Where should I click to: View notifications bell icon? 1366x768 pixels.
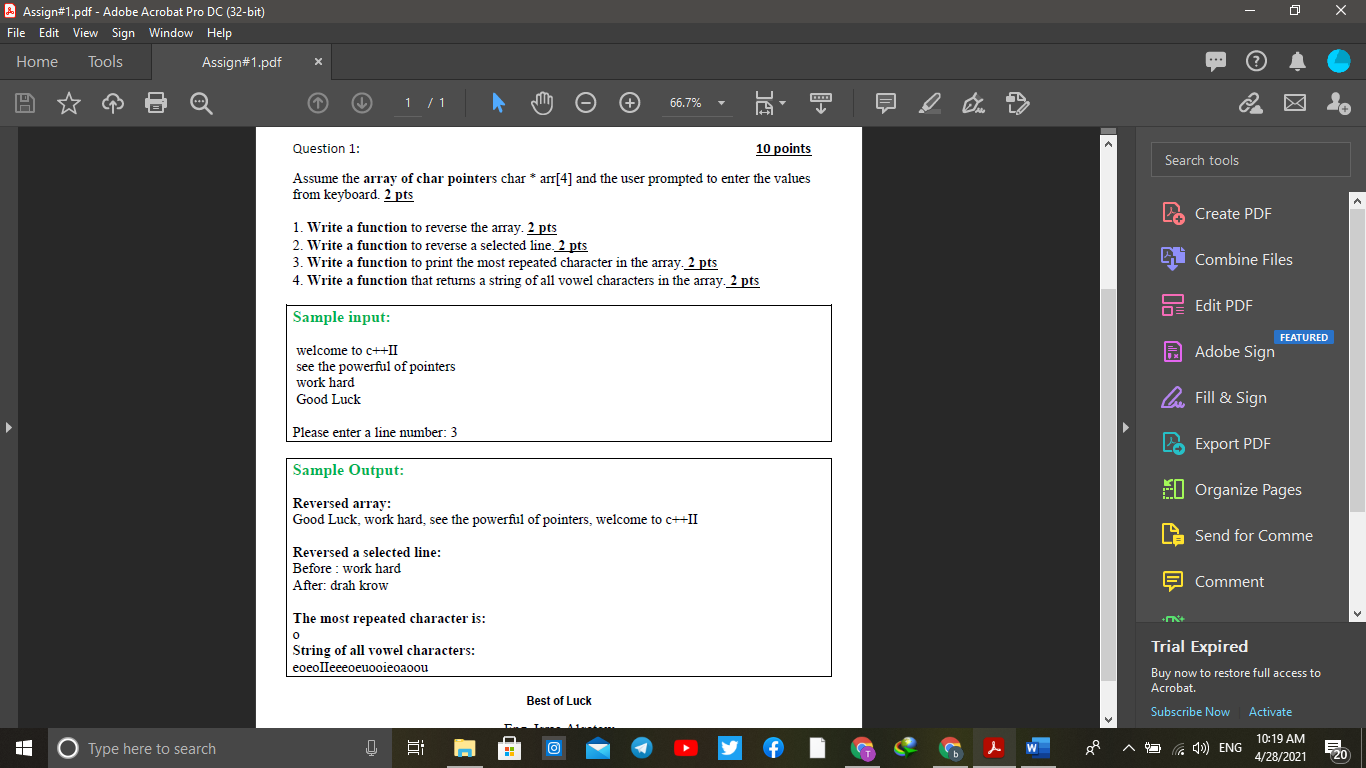pos(1298,62)
